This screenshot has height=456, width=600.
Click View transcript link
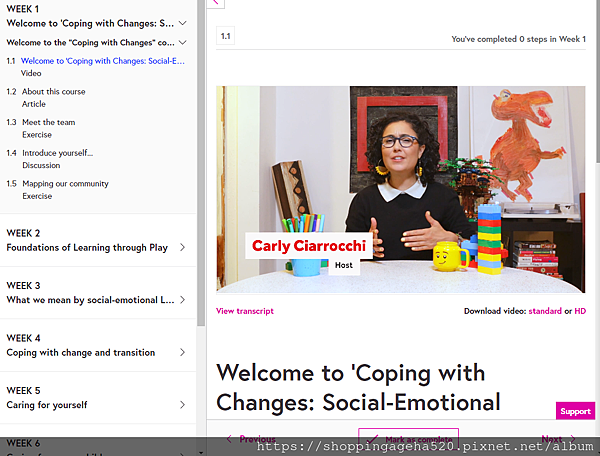(245, 311)
